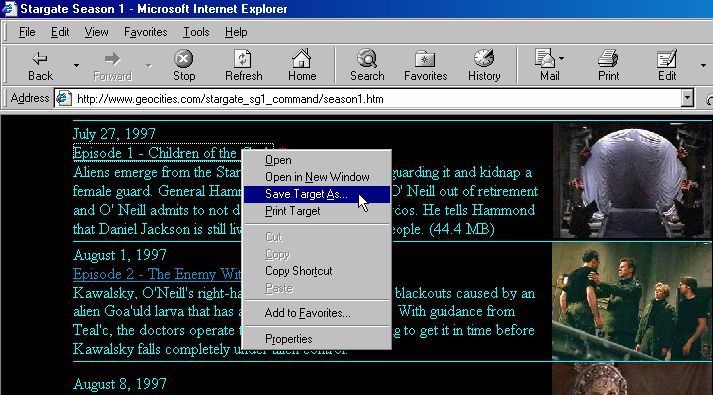Screen dimensions: 713x395
Task: Click the Back toolbar icon
Action: 40,58
